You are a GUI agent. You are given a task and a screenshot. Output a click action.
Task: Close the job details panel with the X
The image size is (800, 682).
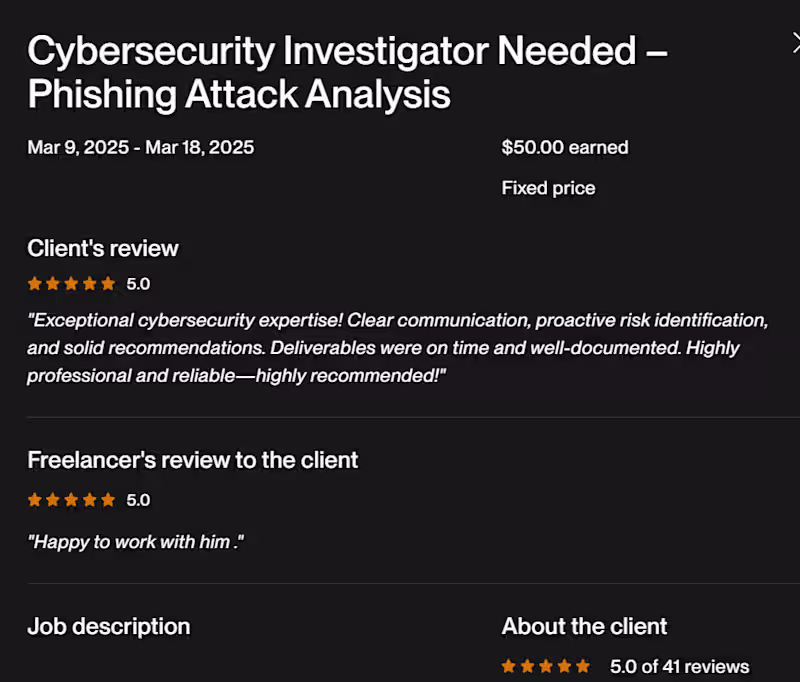pyautogui.click(x=795, y=43)
